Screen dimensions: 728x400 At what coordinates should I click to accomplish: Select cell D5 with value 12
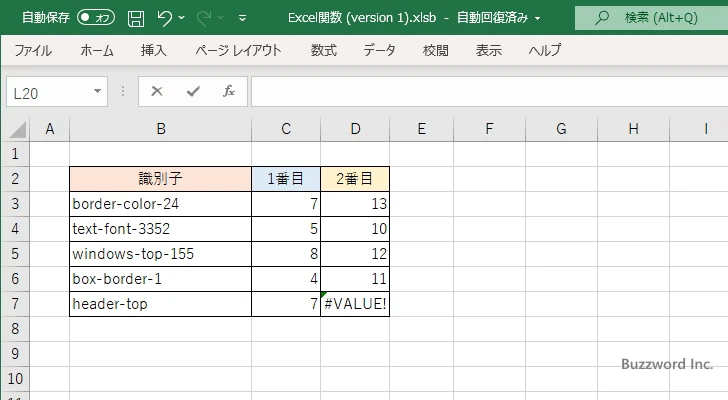[x=355, y=254]
